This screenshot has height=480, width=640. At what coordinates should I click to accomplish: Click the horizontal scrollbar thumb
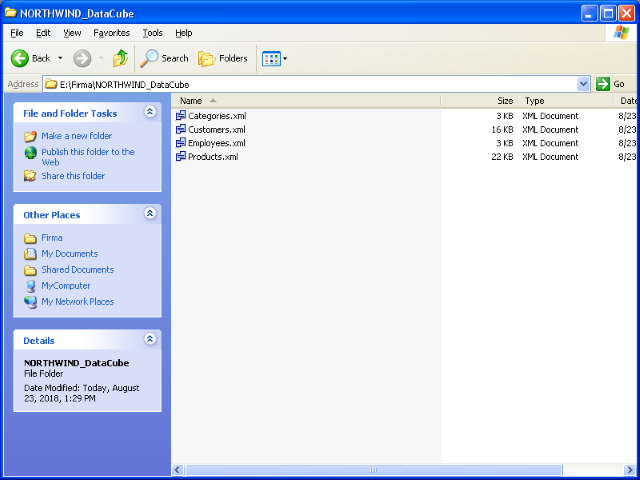point(373,470)
